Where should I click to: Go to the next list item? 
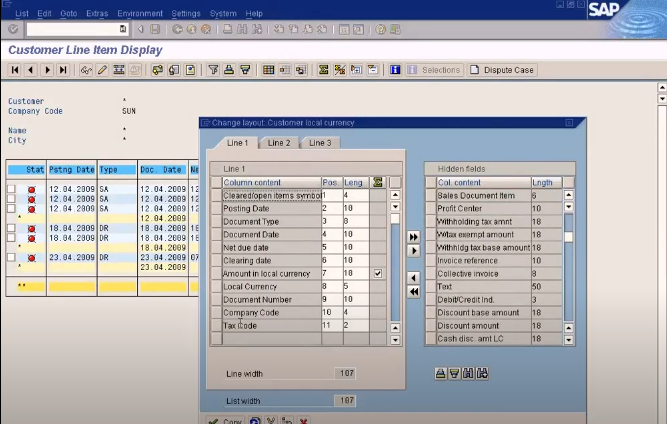pyautogui.click(x=47, y=70)
